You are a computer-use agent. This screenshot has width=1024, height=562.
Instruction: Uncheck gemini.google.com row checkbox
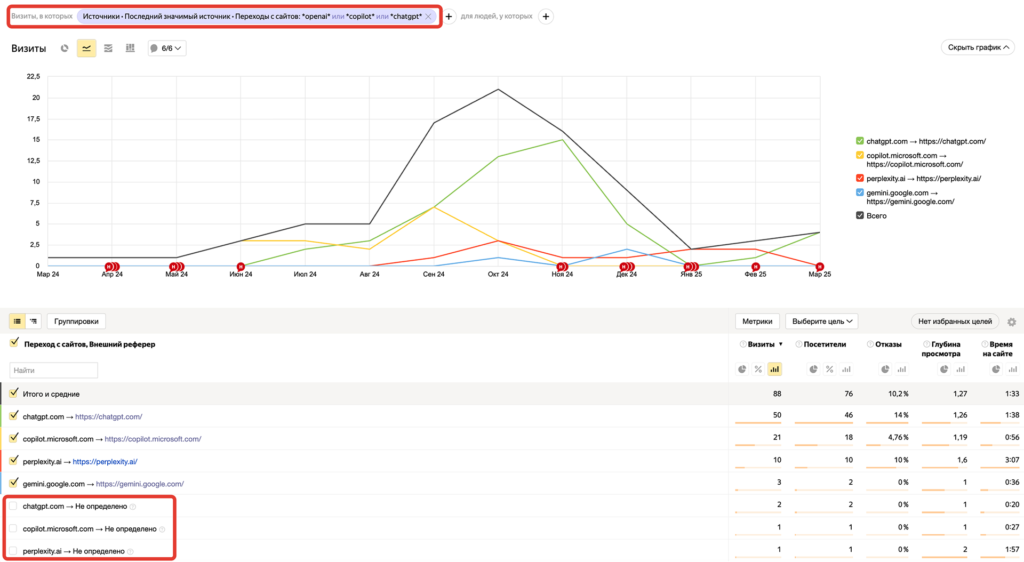[14, 483]
